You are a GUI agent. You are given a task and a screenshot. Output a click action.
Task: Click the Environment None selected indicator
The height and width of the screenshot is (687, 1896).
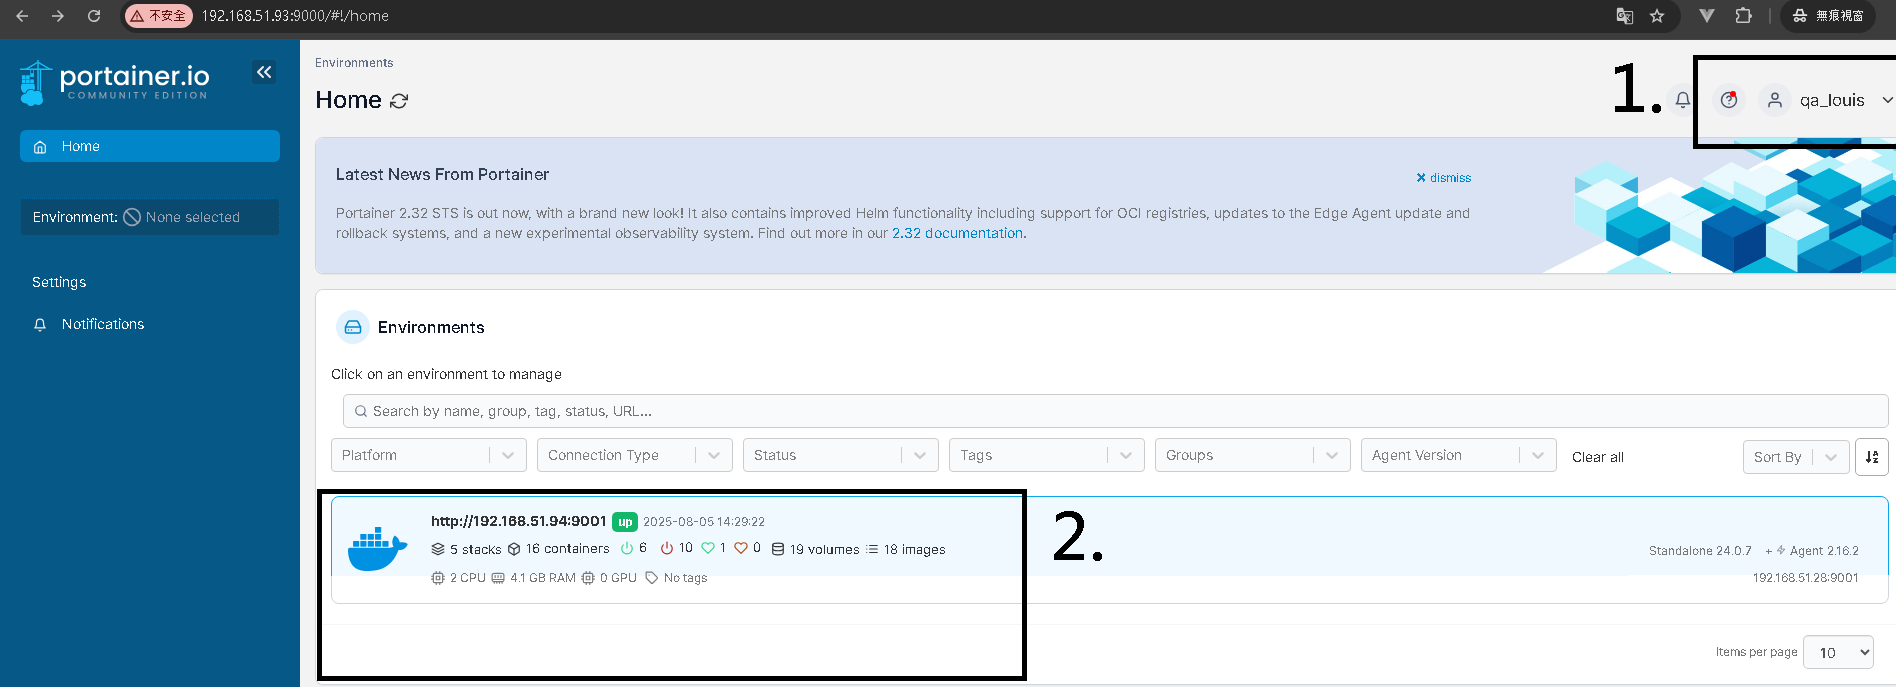150,217
